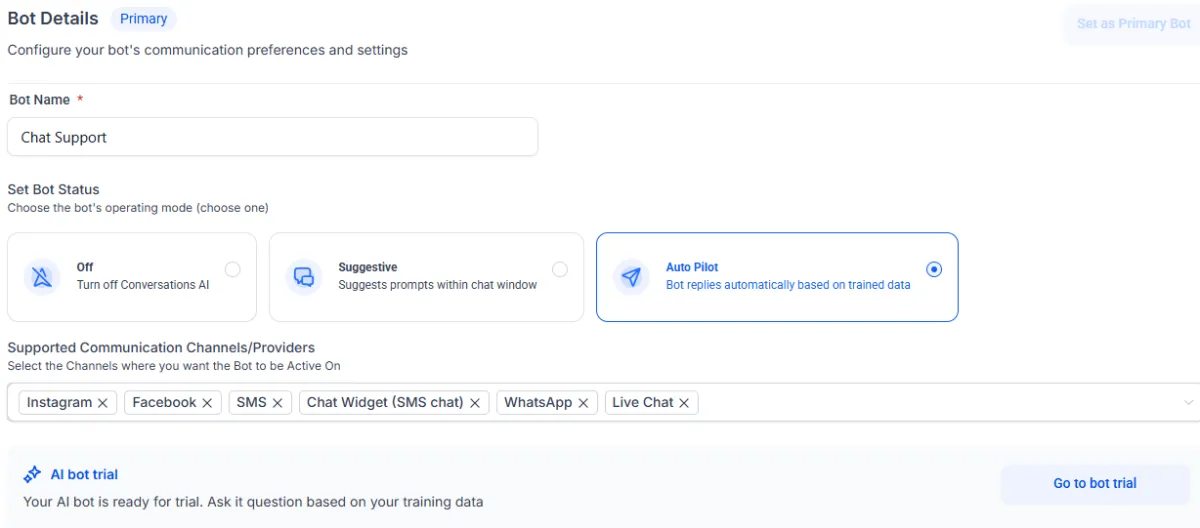This screenshot has height=528, width=1200.
Task: Remove the Instagram channel tag
Action: pyautogui.click(x=103, y=403)
